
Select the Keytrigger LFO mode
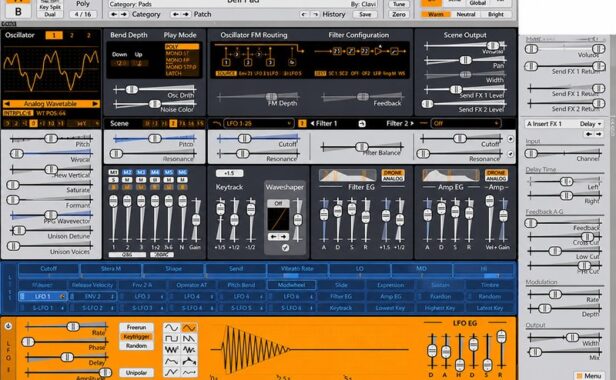pos(136,337)
